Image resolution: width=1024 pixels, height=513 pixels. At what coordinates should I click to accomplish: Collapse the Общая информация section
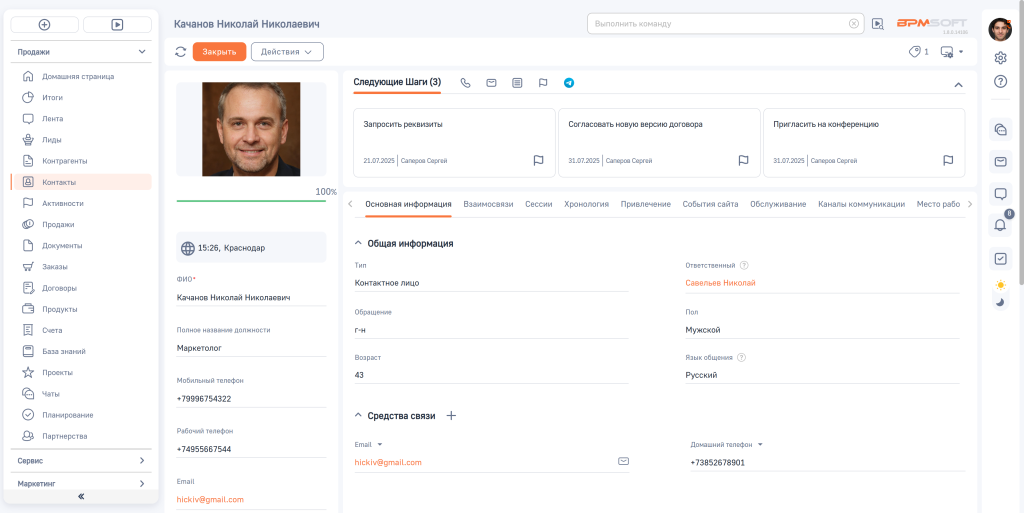tap(358, 243)
